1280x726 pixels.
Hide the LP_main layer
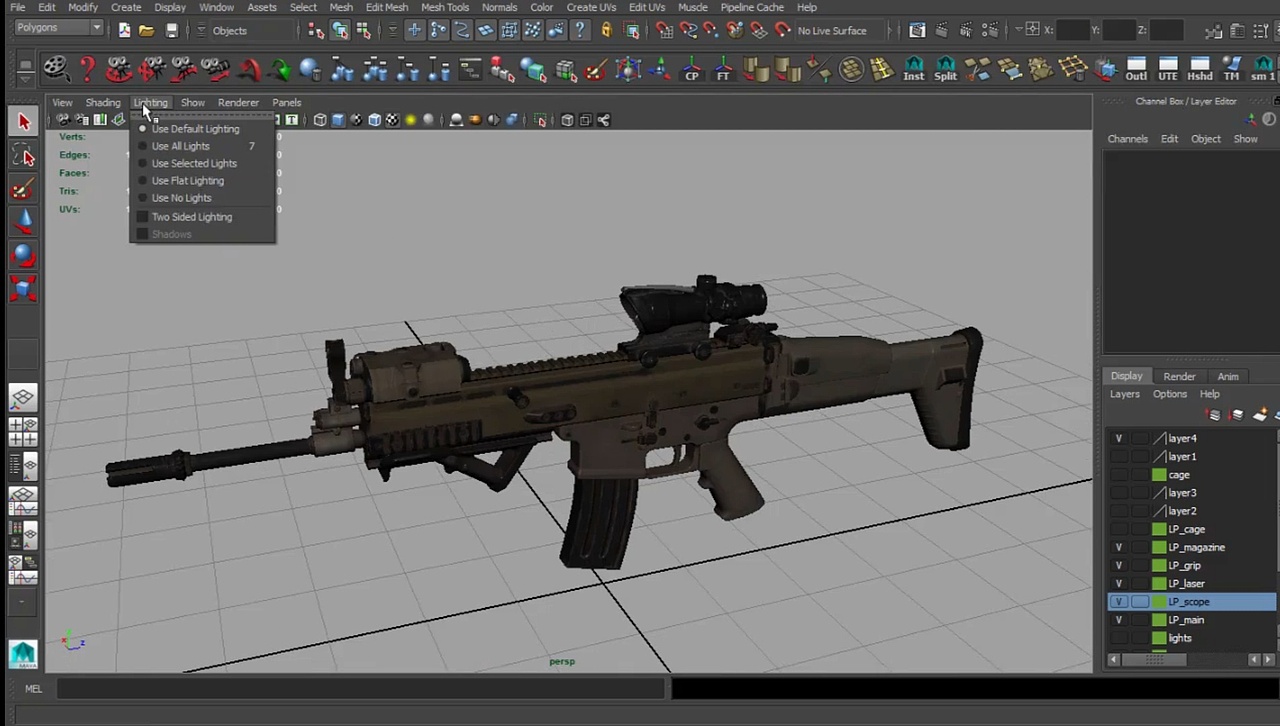(1119, 619)
